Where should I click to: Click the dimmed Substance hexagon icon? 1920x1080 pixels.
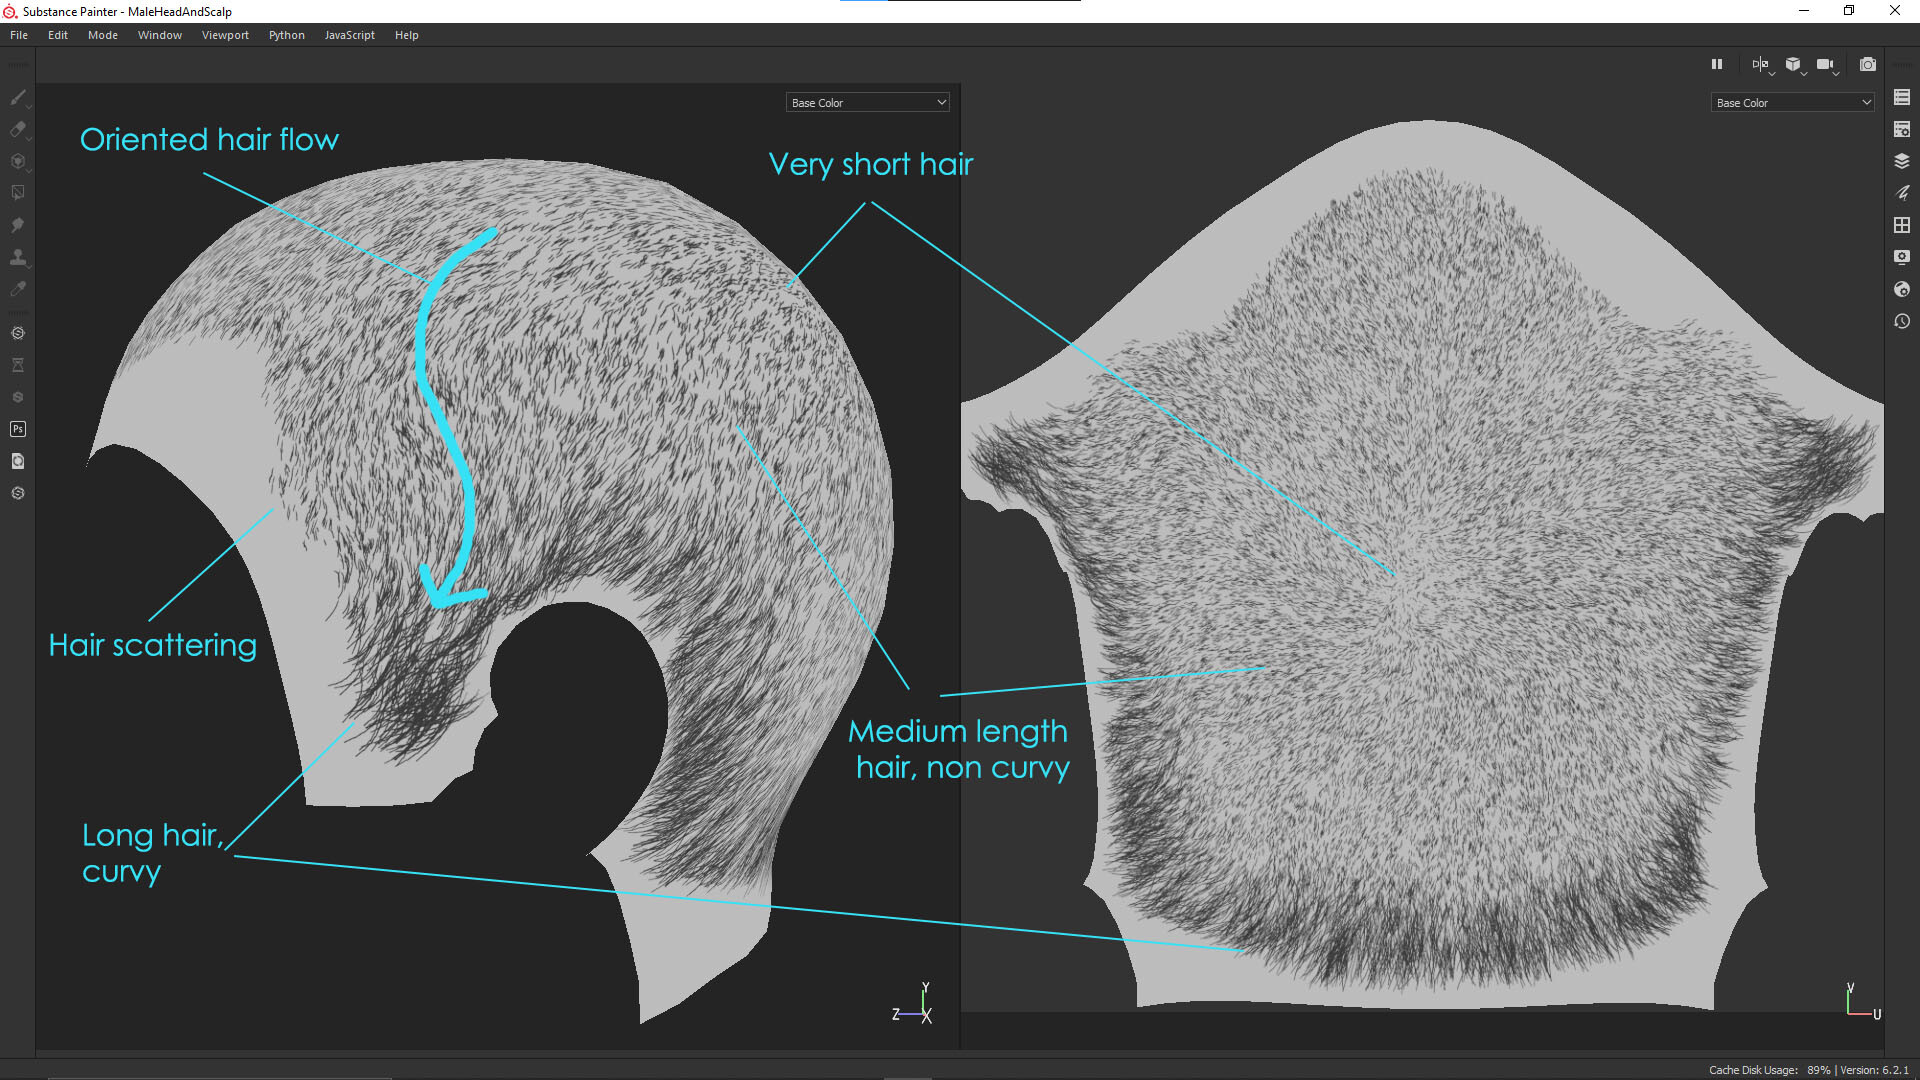[18, 397]
